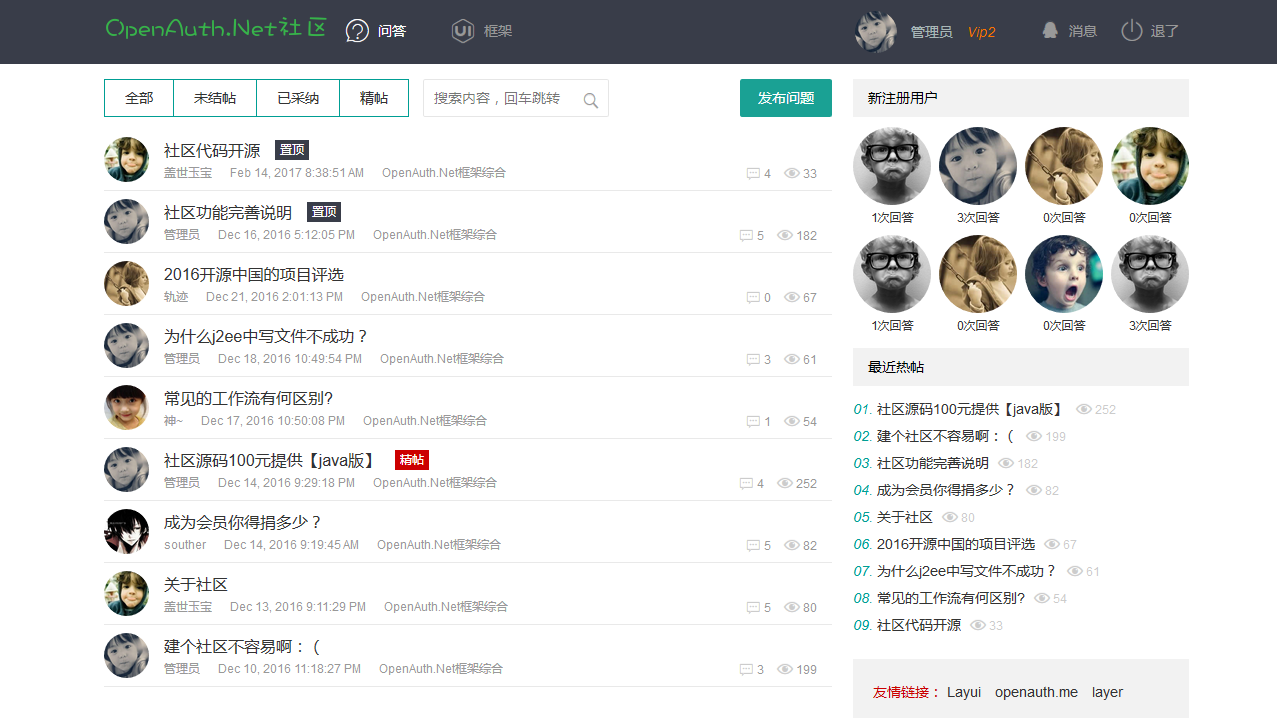Image resolution: width=1277 pixels, height=718 pixels.
Task: Open the 消息 notification bell icon
Action: (x=1048, y=30)
